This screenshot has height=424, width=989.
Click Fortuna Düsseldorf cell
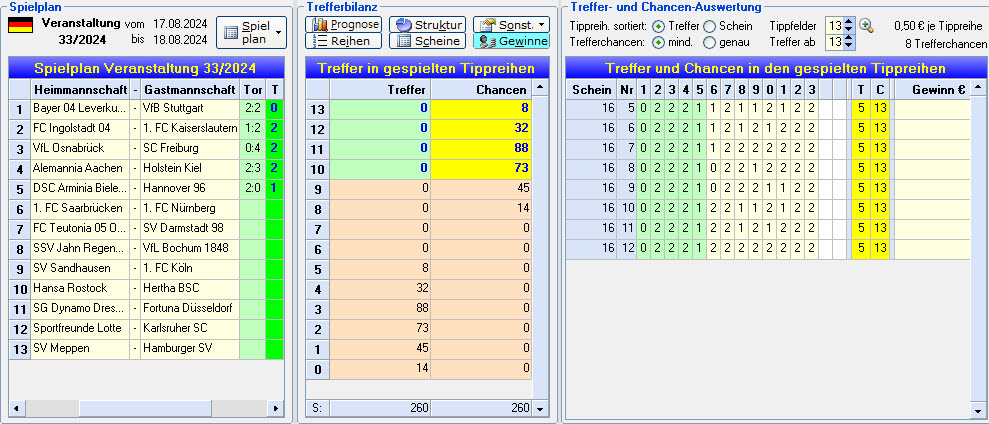pyautogui.click(x=190, y=308)
